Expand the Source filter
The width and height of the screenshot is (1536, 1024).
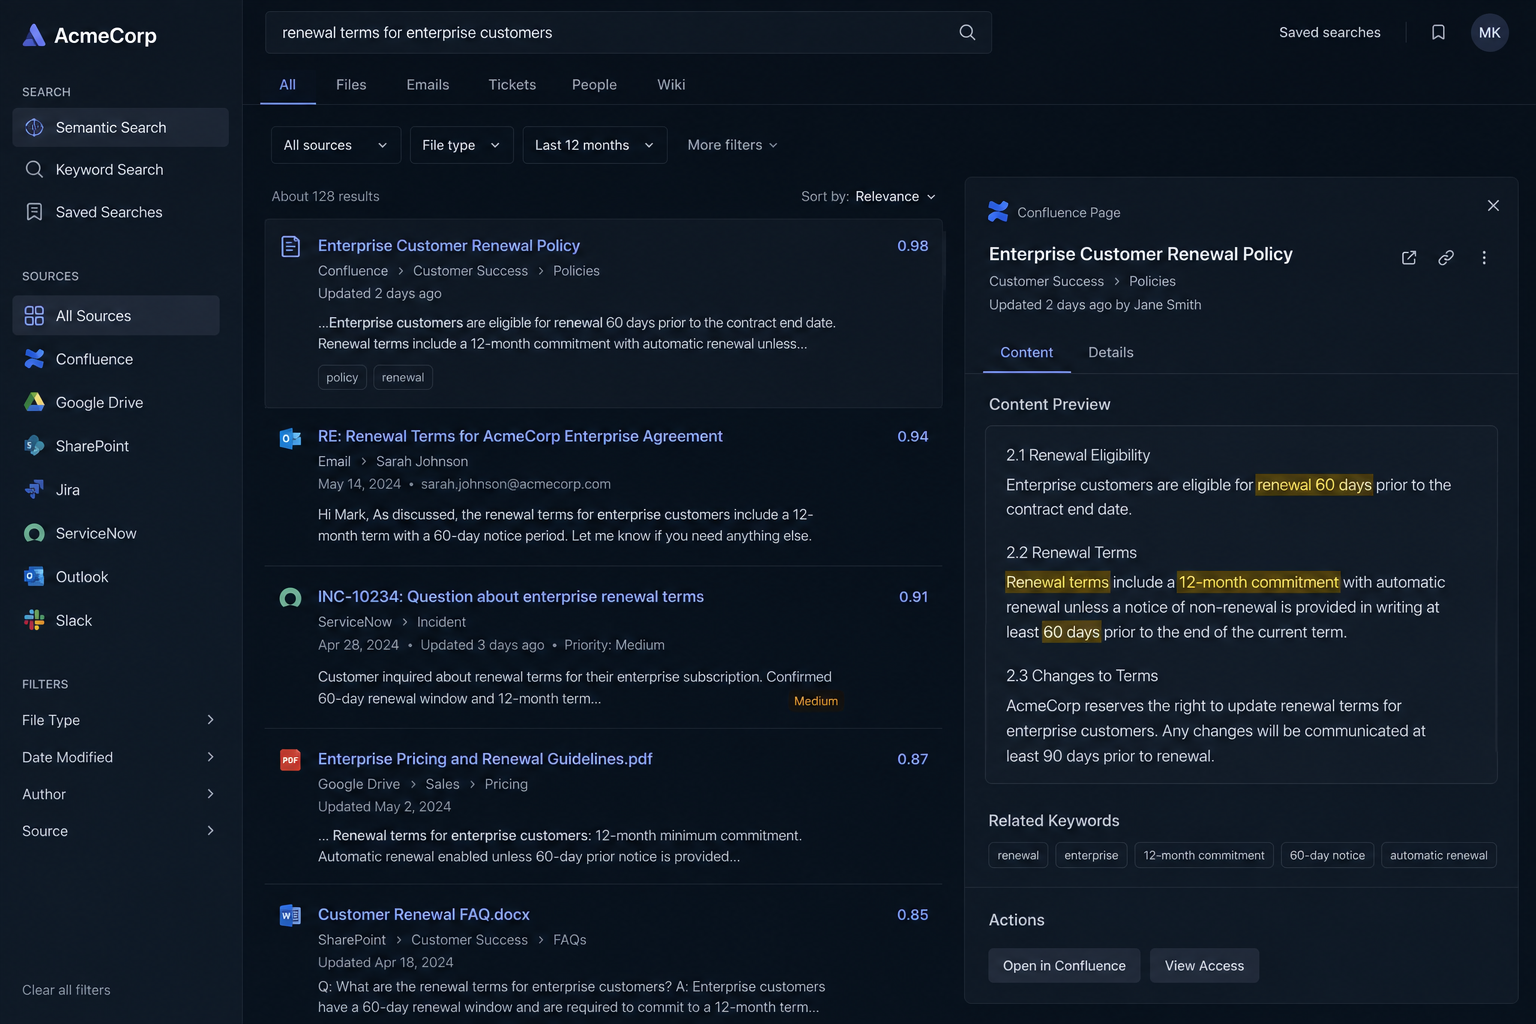click(118, 831)
